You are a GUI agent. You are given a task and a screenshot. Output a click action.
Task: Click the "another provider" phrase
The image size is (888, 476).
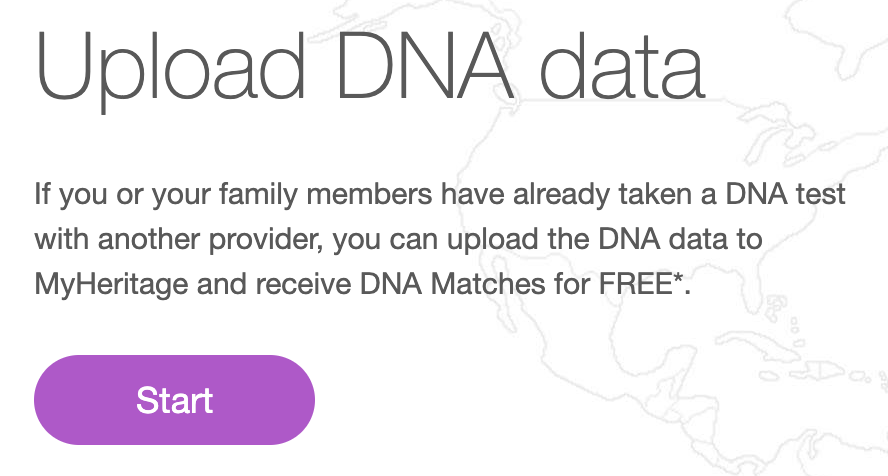pos(210,239)
